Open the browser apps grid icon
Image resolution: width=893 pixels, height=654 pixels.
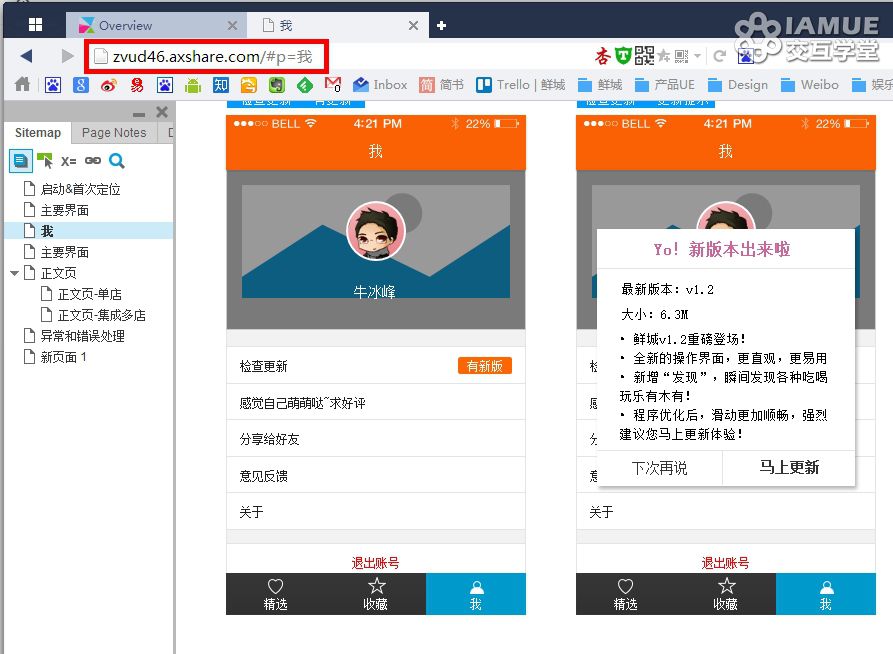35,24
